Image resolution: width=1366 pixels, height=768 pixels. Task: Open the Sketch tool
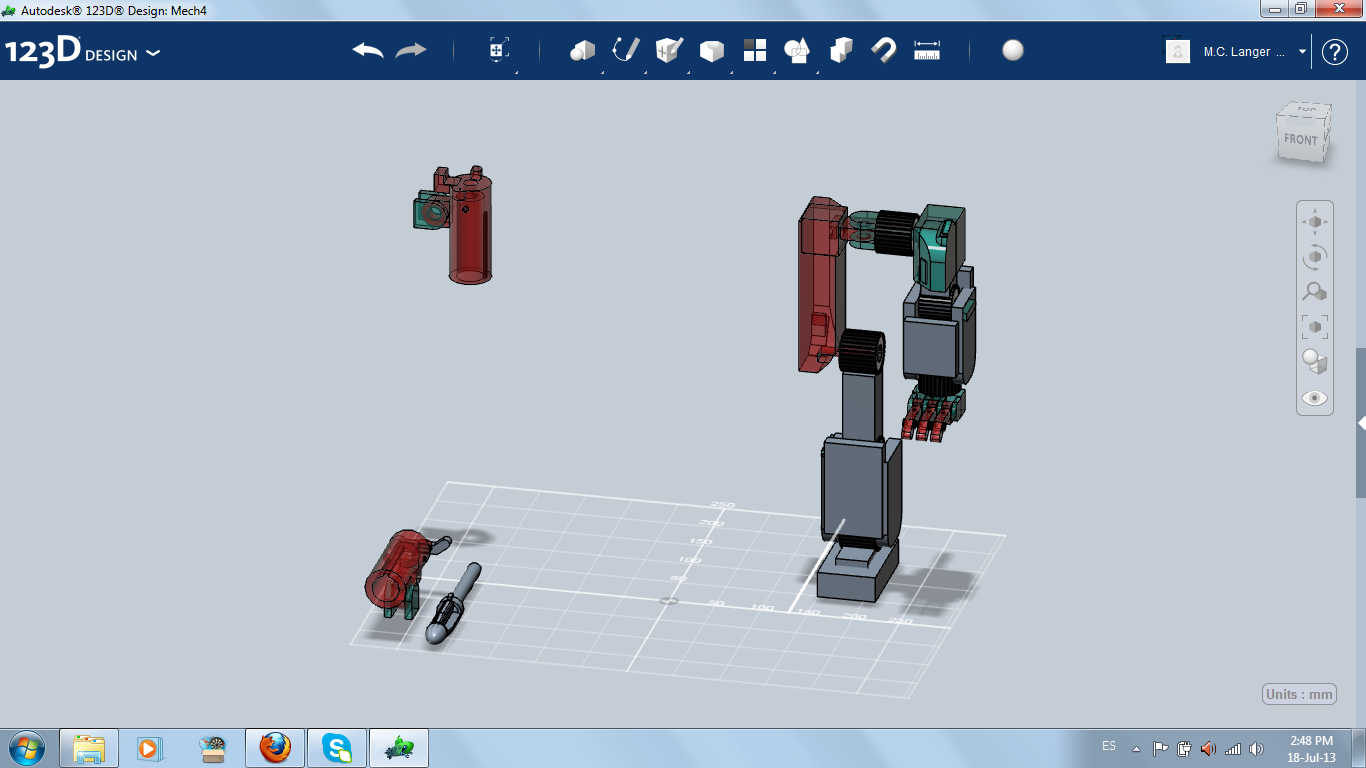coord(624,50)
